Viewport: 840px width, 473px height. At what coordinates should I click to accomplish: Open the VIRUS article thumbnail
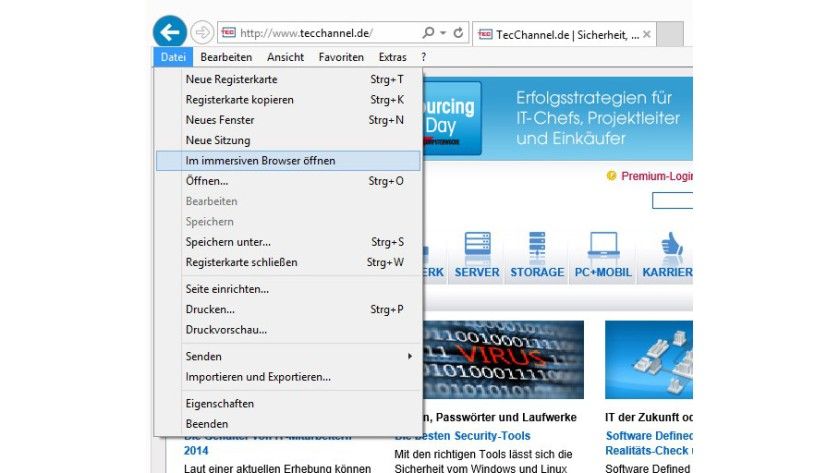[x=503, y=359]
